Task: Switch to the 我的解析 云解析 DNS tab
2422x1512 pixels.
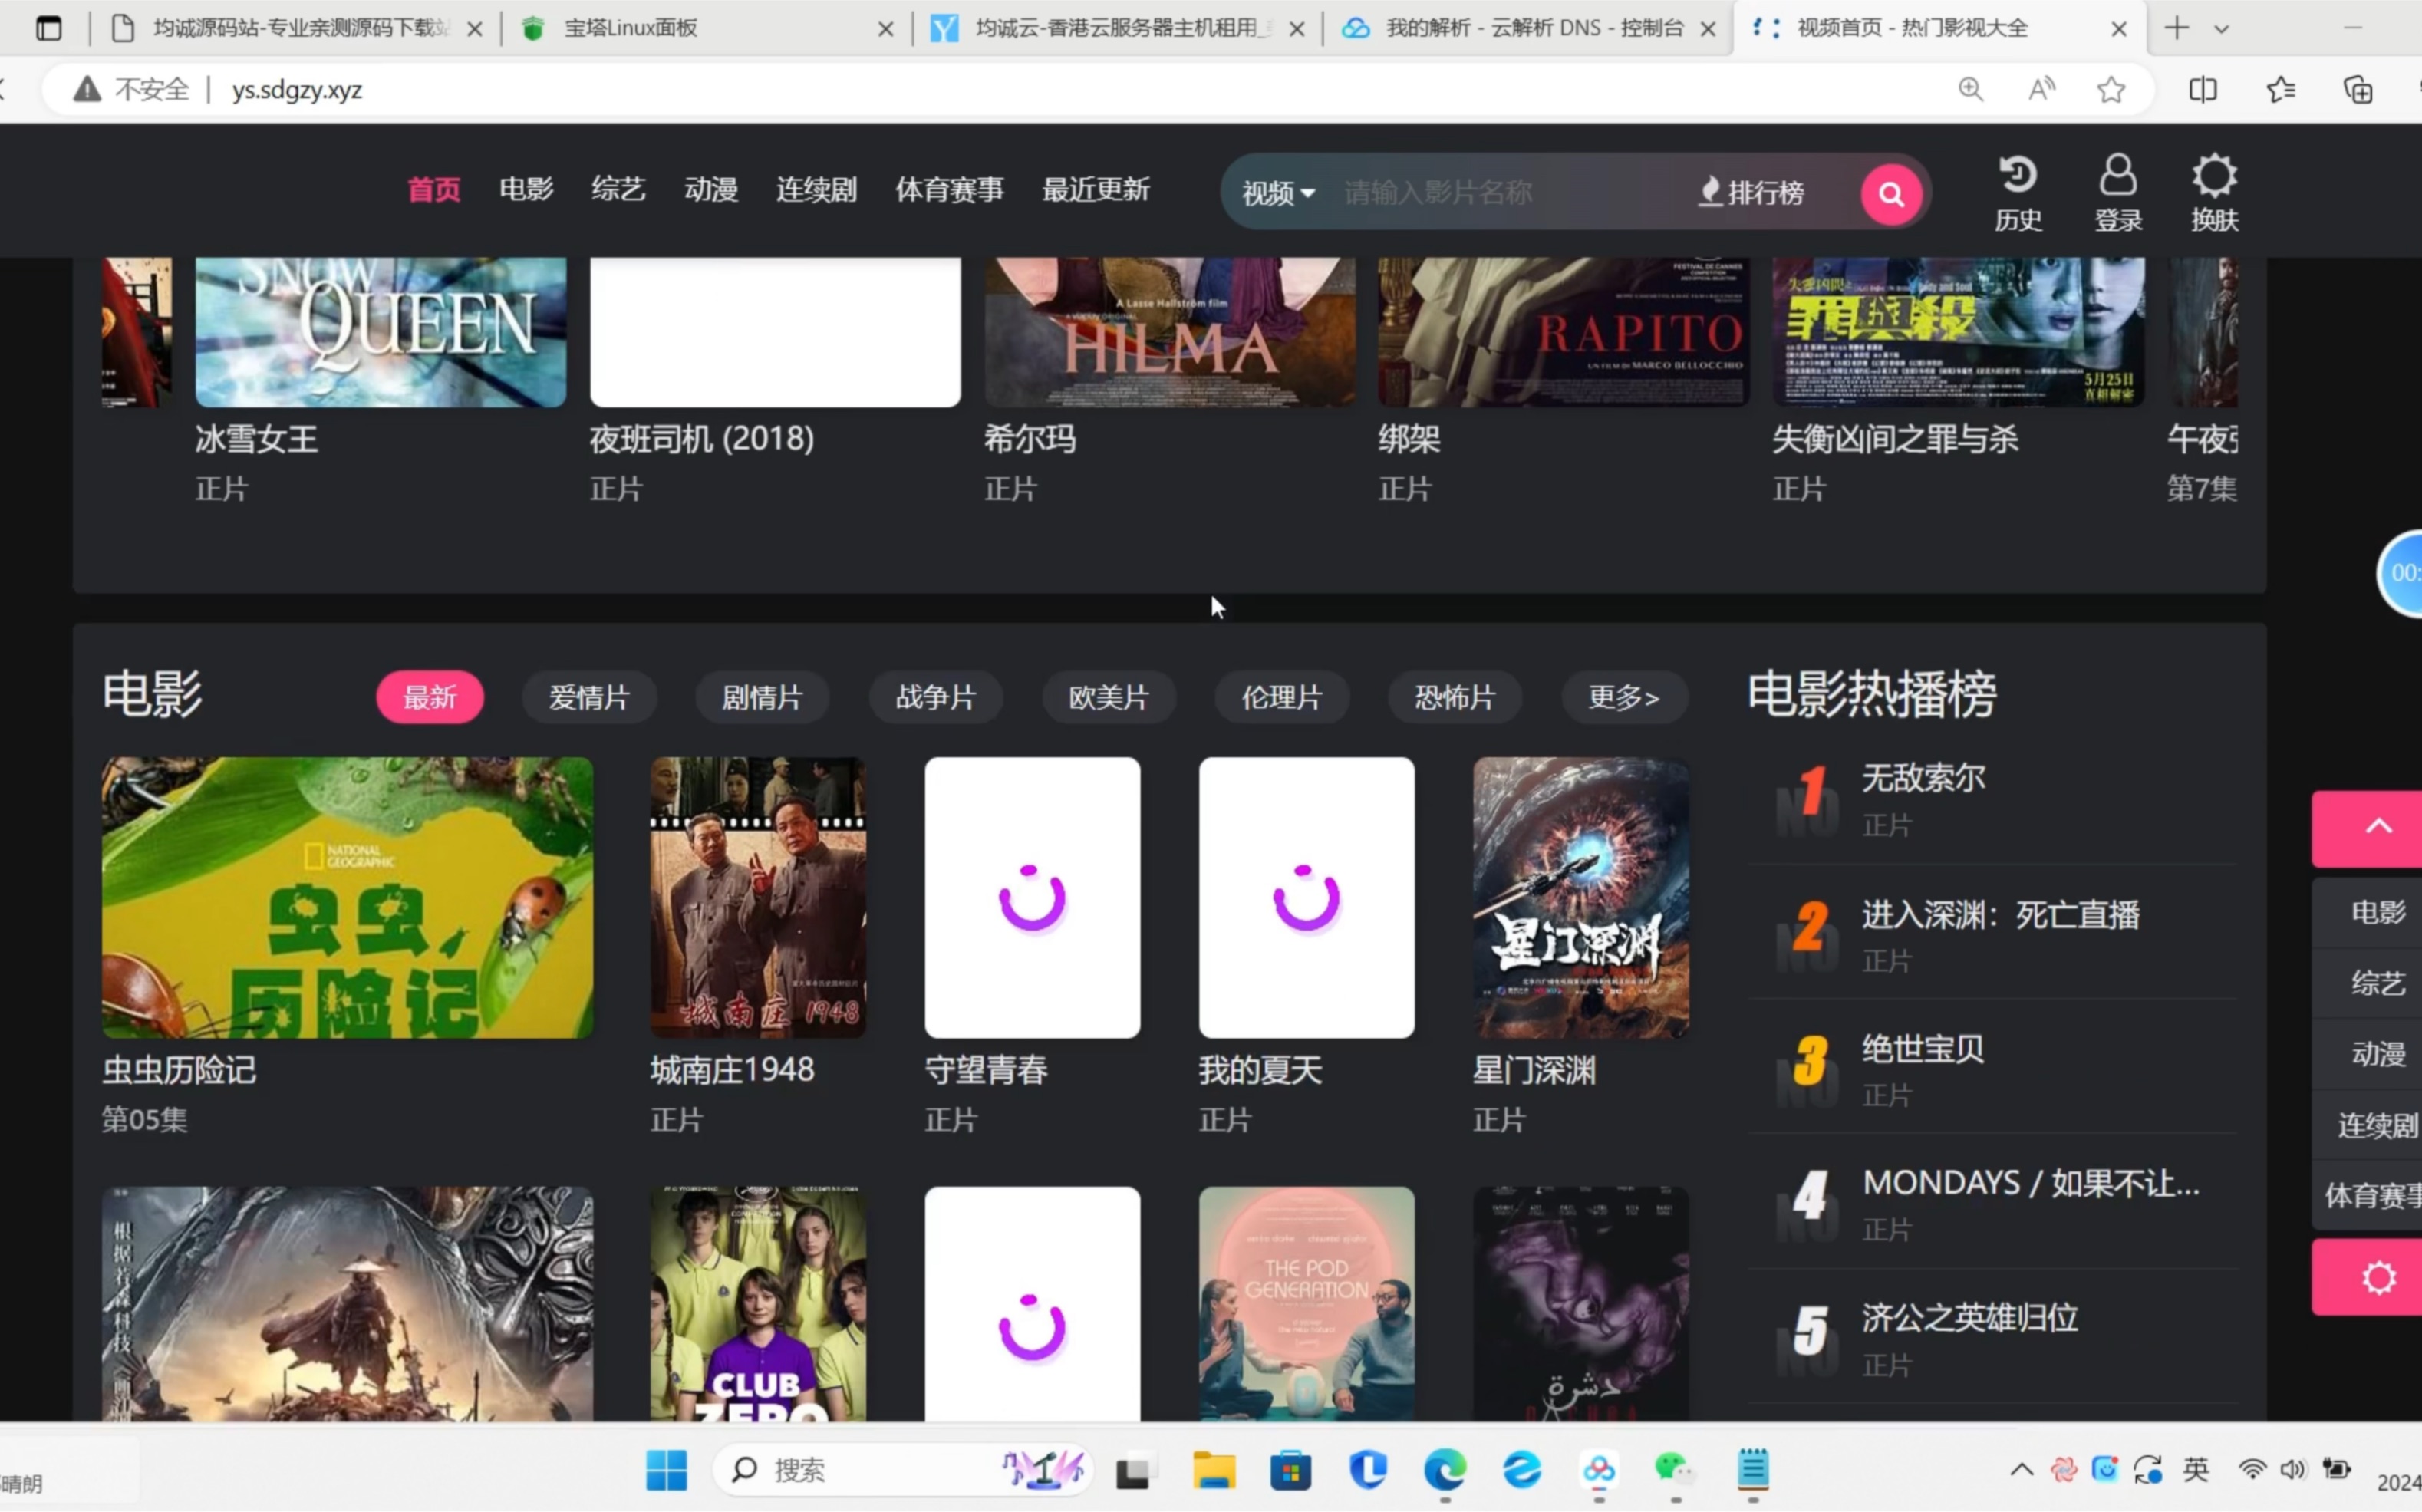Action: [1529, 28]
